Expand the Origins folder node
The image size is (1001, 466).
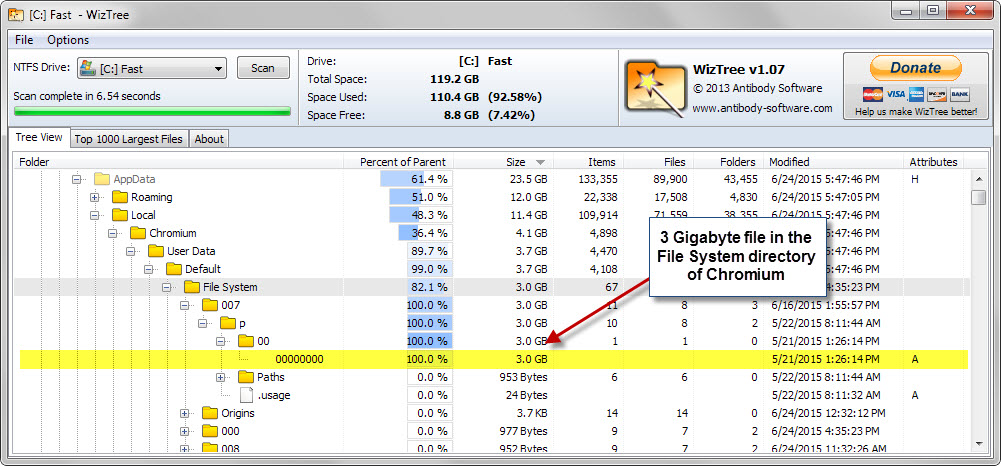tap(184, 413)
